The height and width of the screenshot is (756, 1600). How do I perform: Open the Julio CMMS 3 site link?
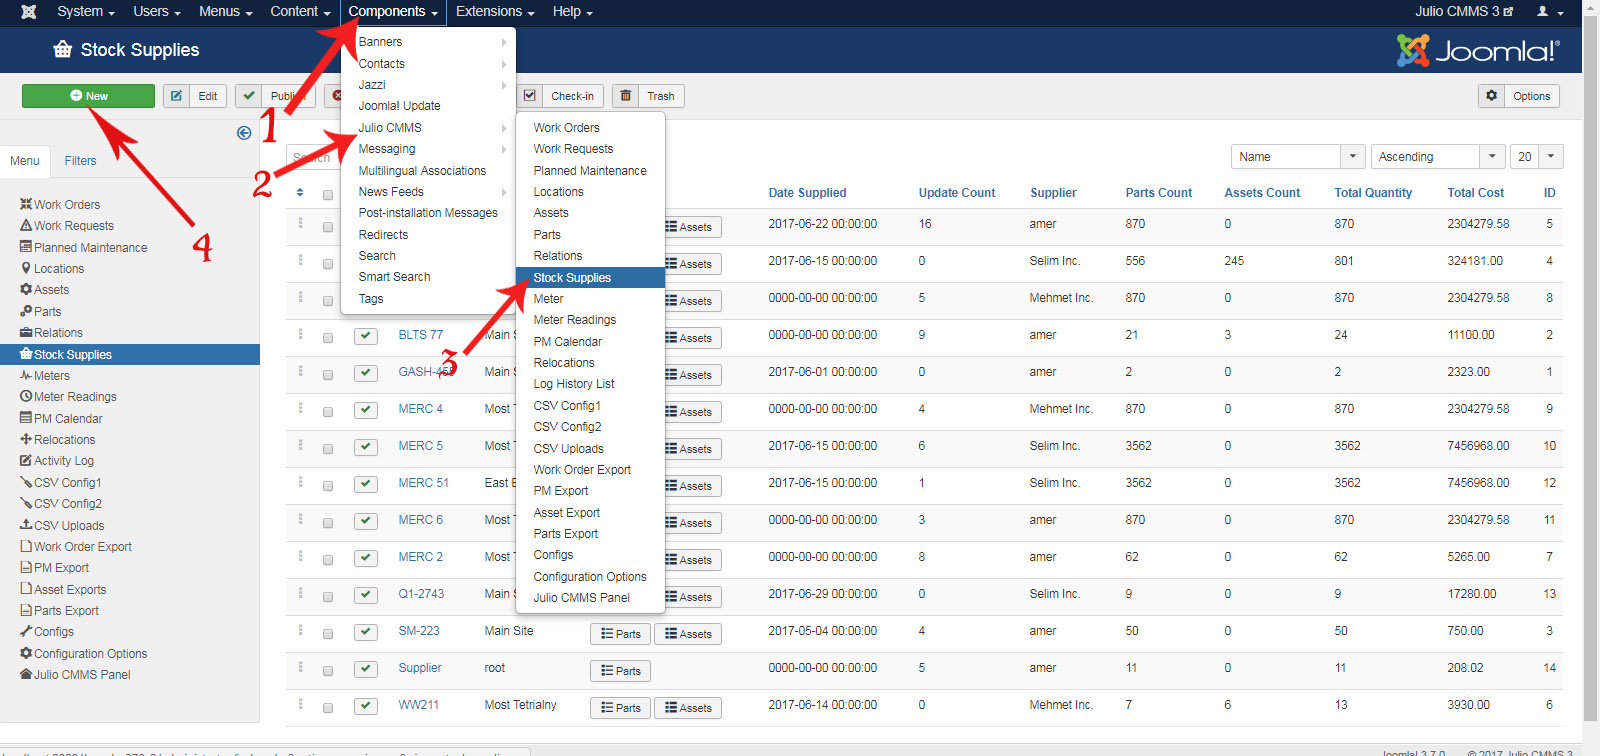[x=1464, y=12]
